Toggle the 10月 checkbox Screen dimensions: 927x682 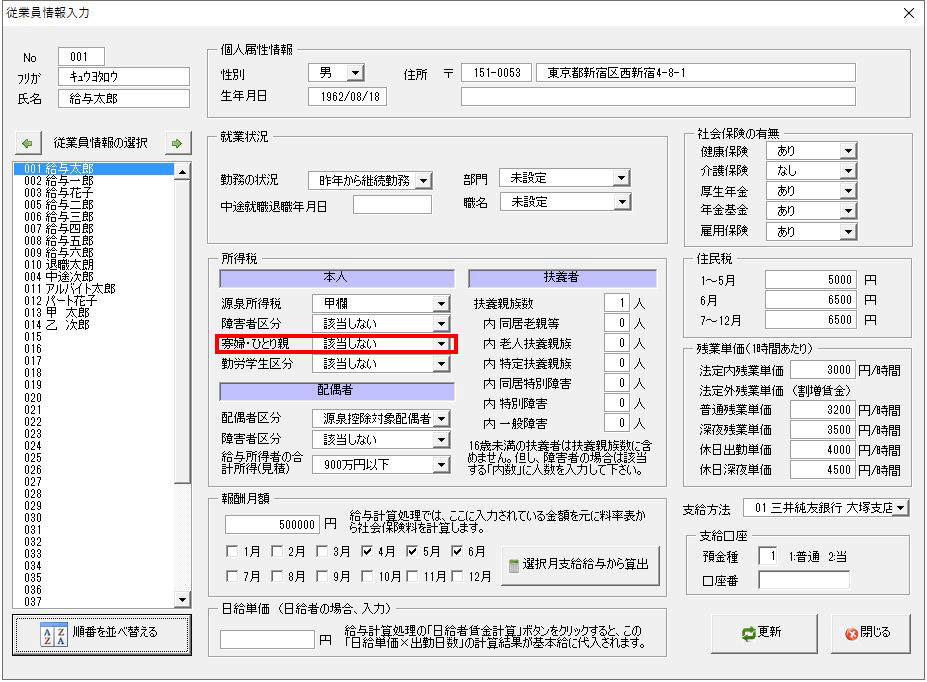pyautogui.click(x=367, y=576)
